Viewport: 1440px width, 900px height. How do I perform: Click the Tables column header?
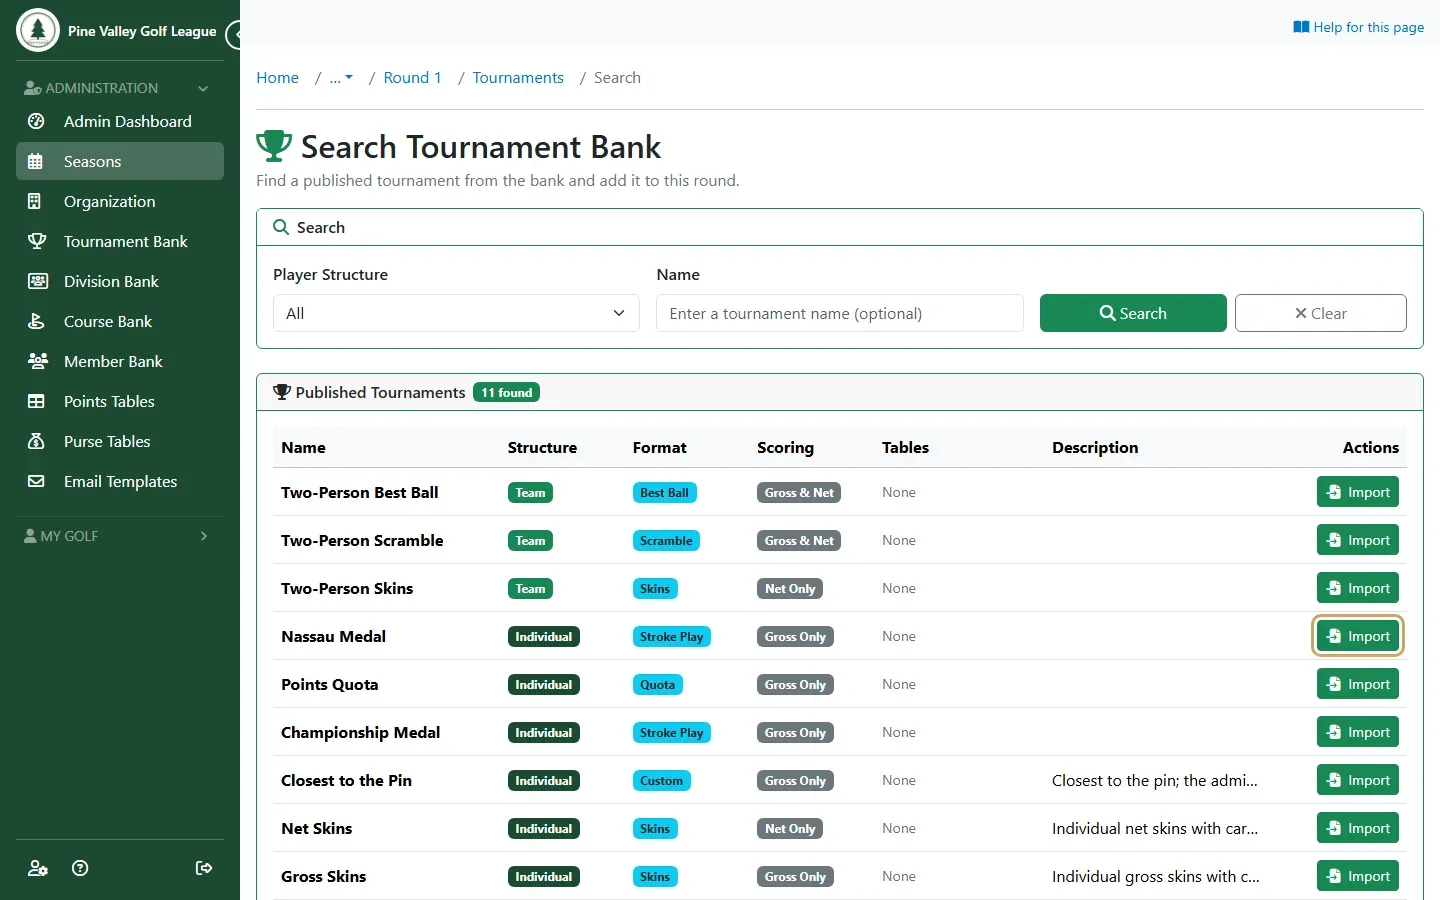point(905,447)
